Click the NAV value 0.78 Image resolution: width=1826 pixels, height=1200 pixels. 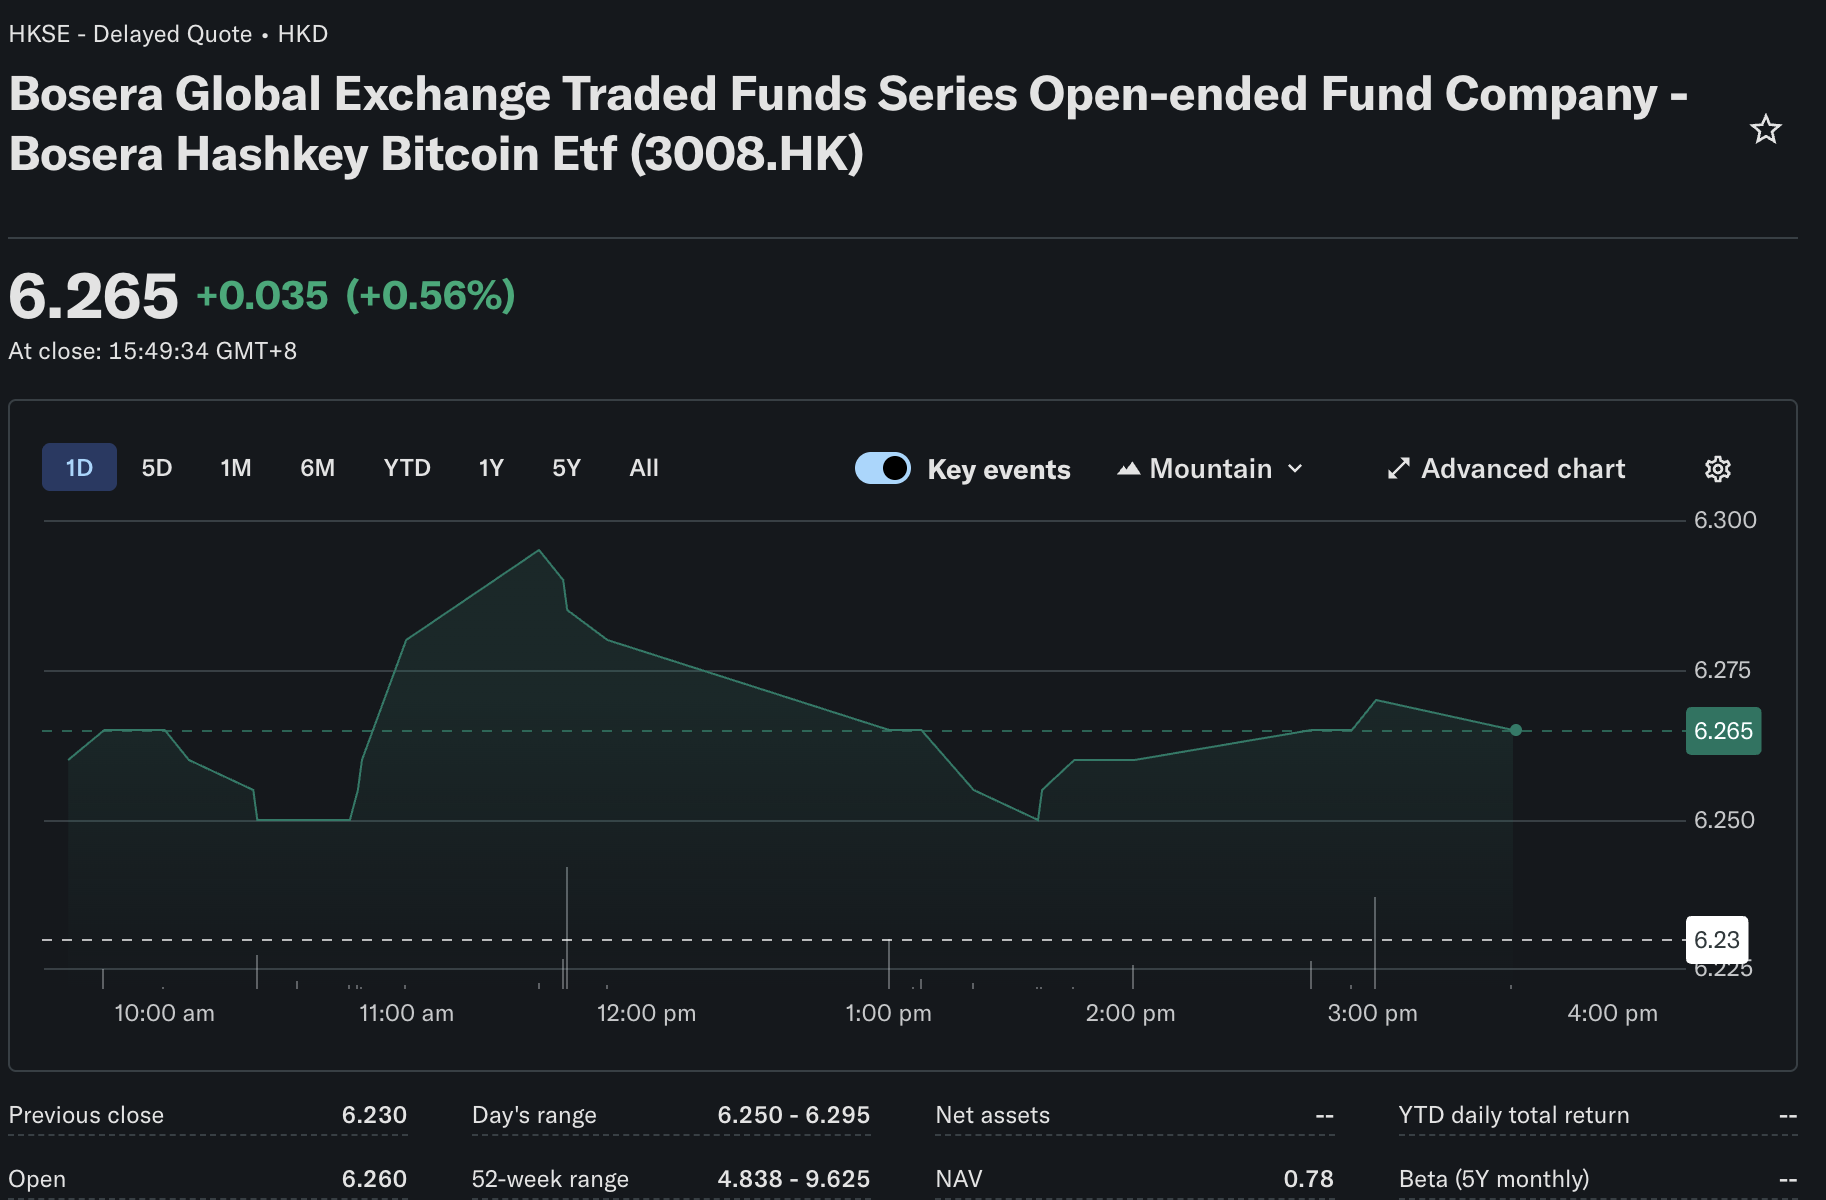click(1309, 1179)
